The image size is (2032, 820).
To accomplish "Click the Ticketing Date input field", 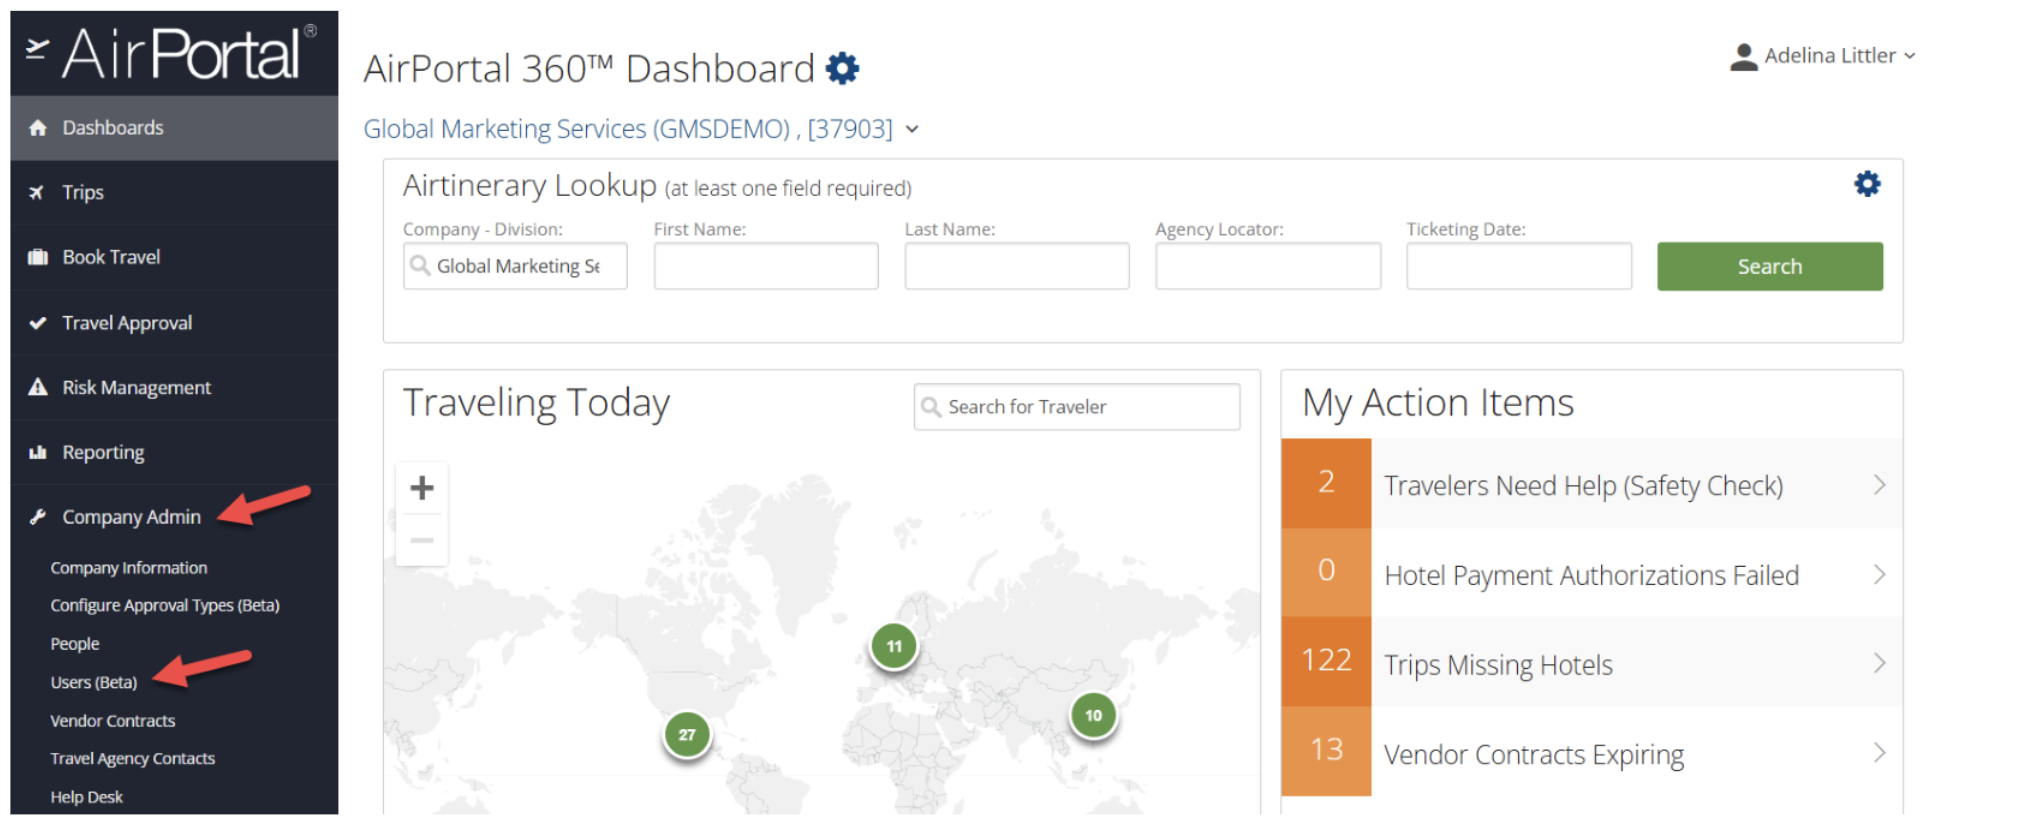I will (x=1519, y=266).
